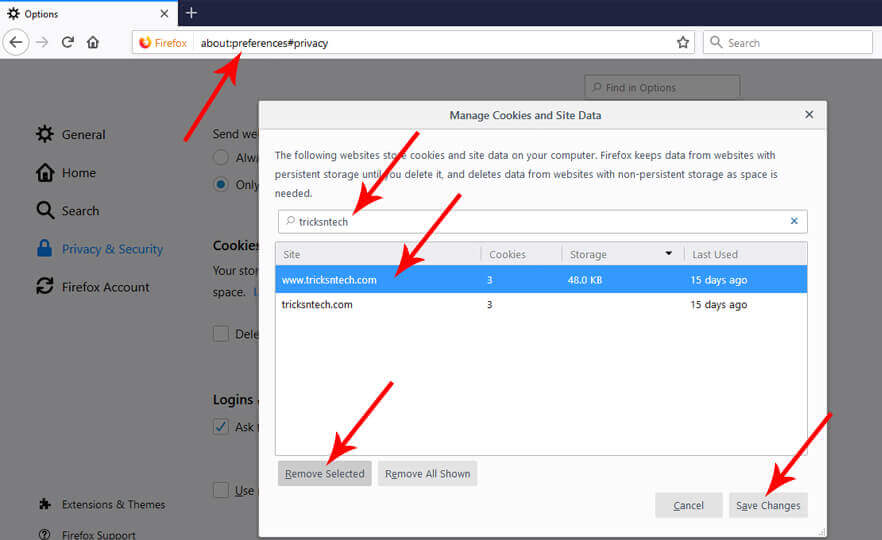This screenshot has height=540, width=882.
Task: Click Cancel button in dialog
Action: [x=688, y=505]
